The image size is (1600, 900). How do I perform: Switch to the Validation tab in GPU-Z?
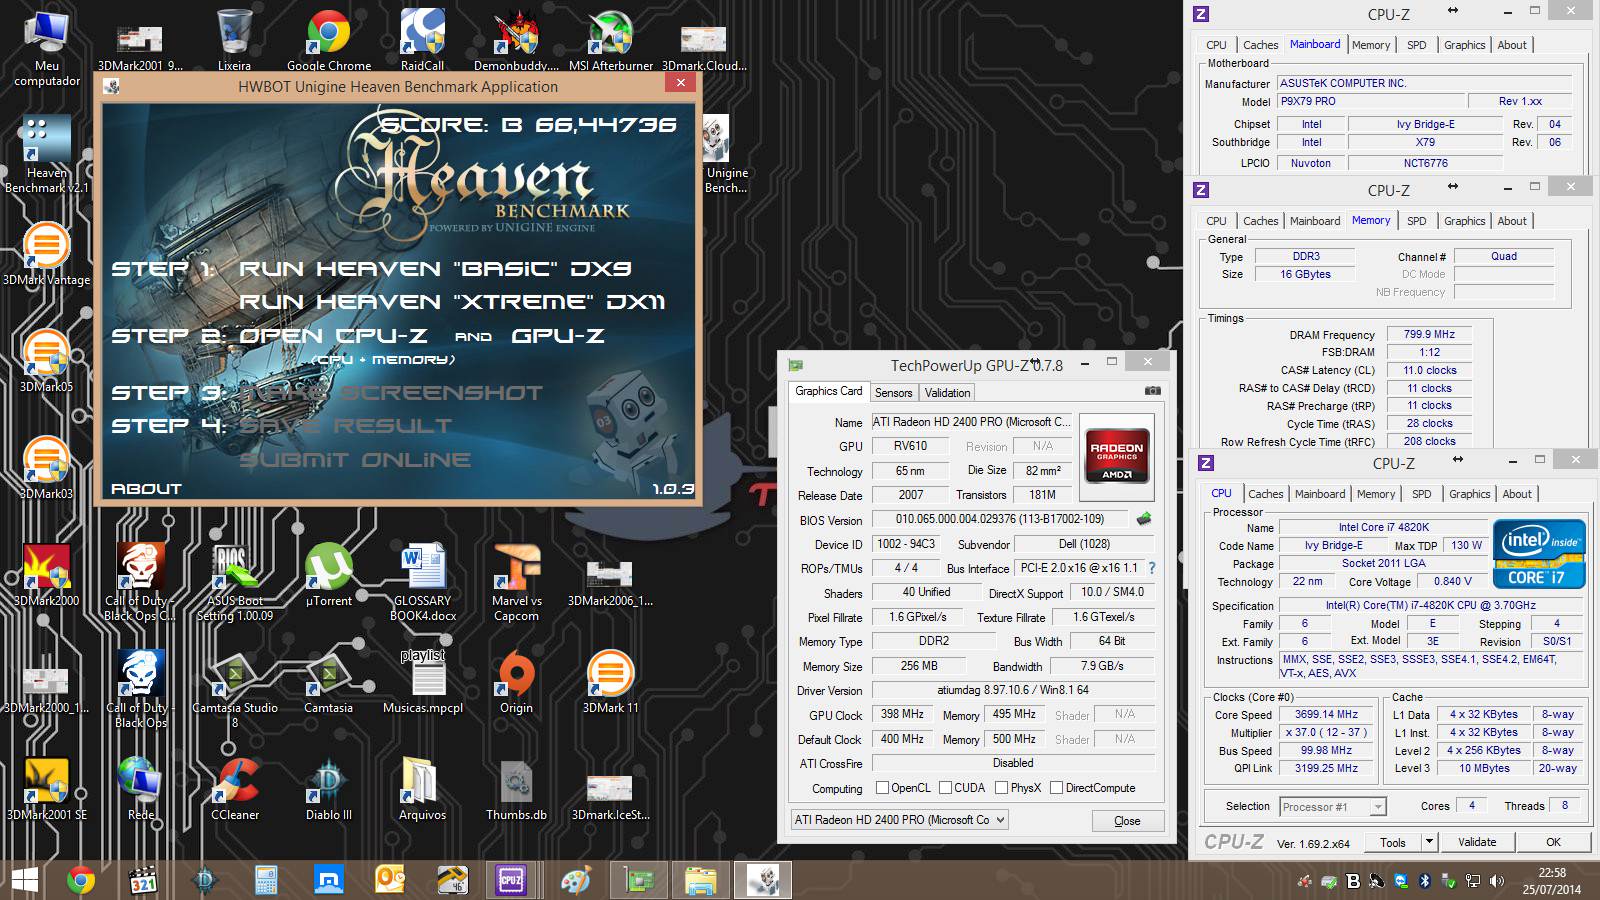(947, 393)
